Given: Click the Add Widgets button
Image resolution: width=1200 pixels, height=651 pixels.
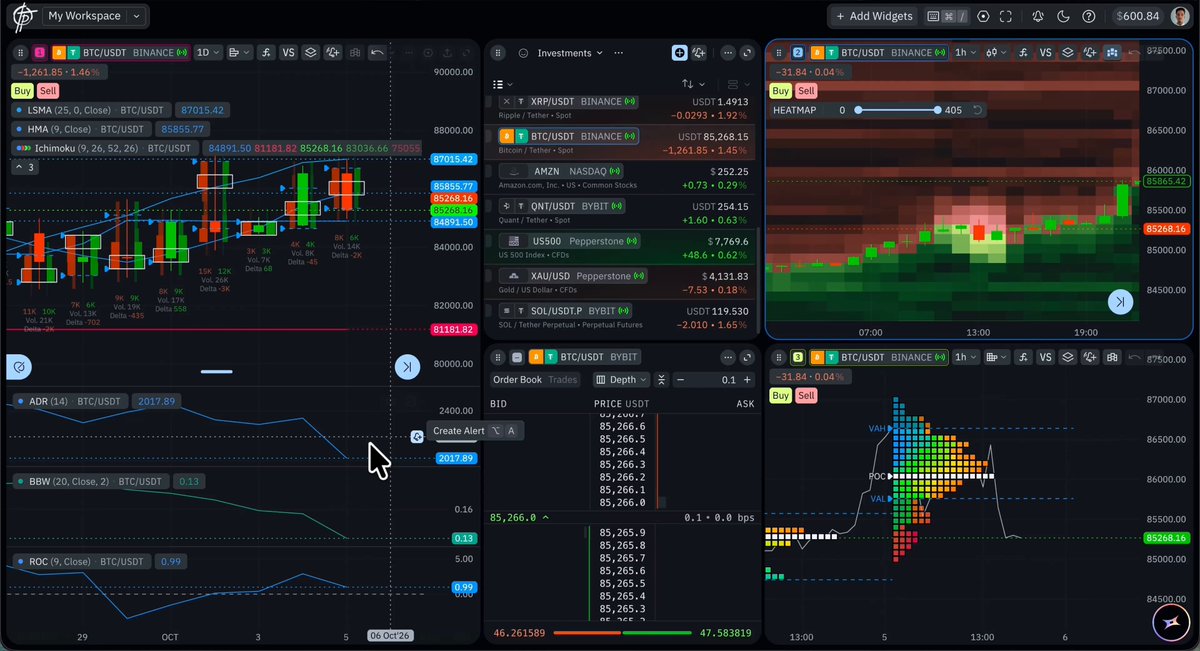Looking at the screenshot, I should click(873, 16).
